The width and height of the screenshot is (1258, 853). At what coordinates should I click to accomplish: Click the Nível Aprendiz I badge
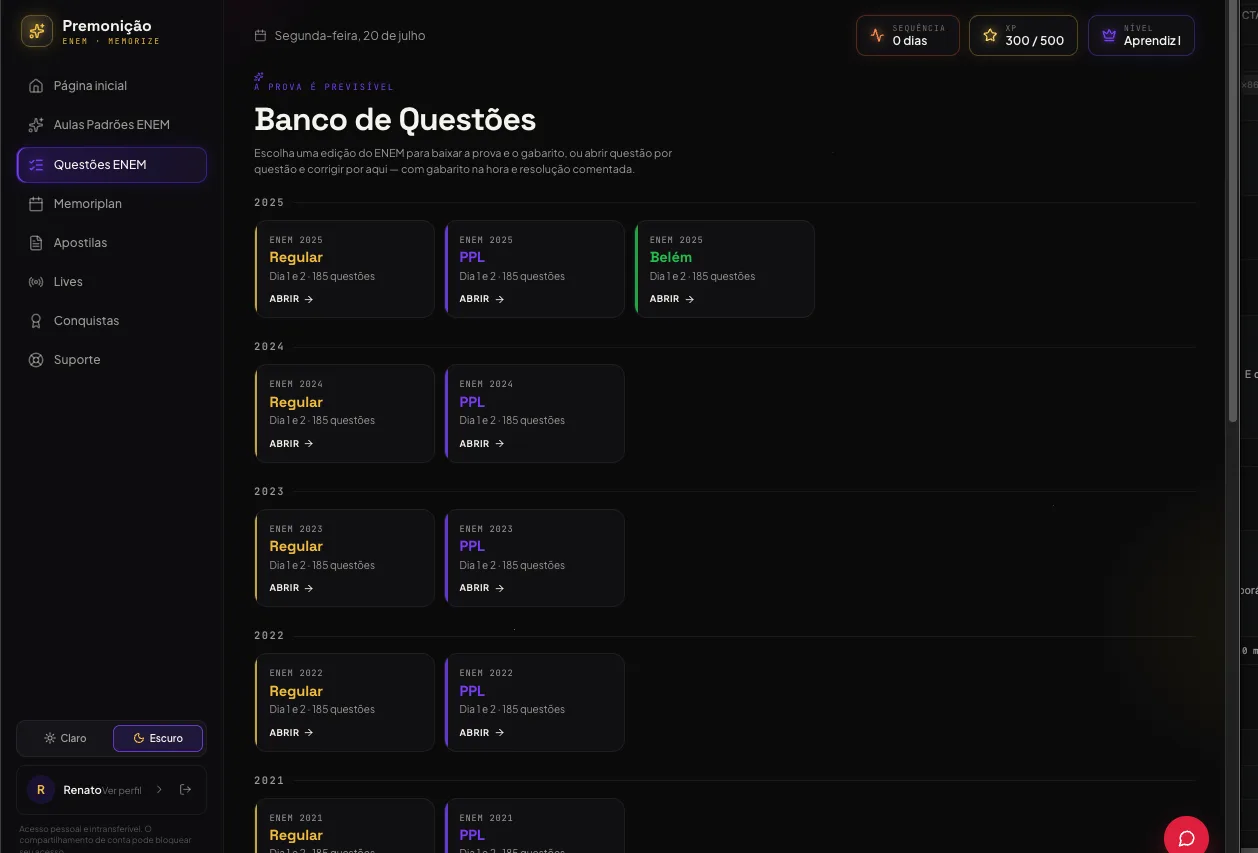(1141, 35)
